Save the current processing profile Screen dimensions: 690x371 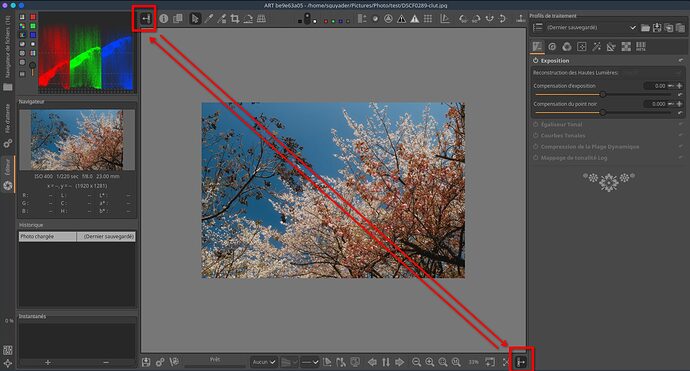[x=657, y=28]
